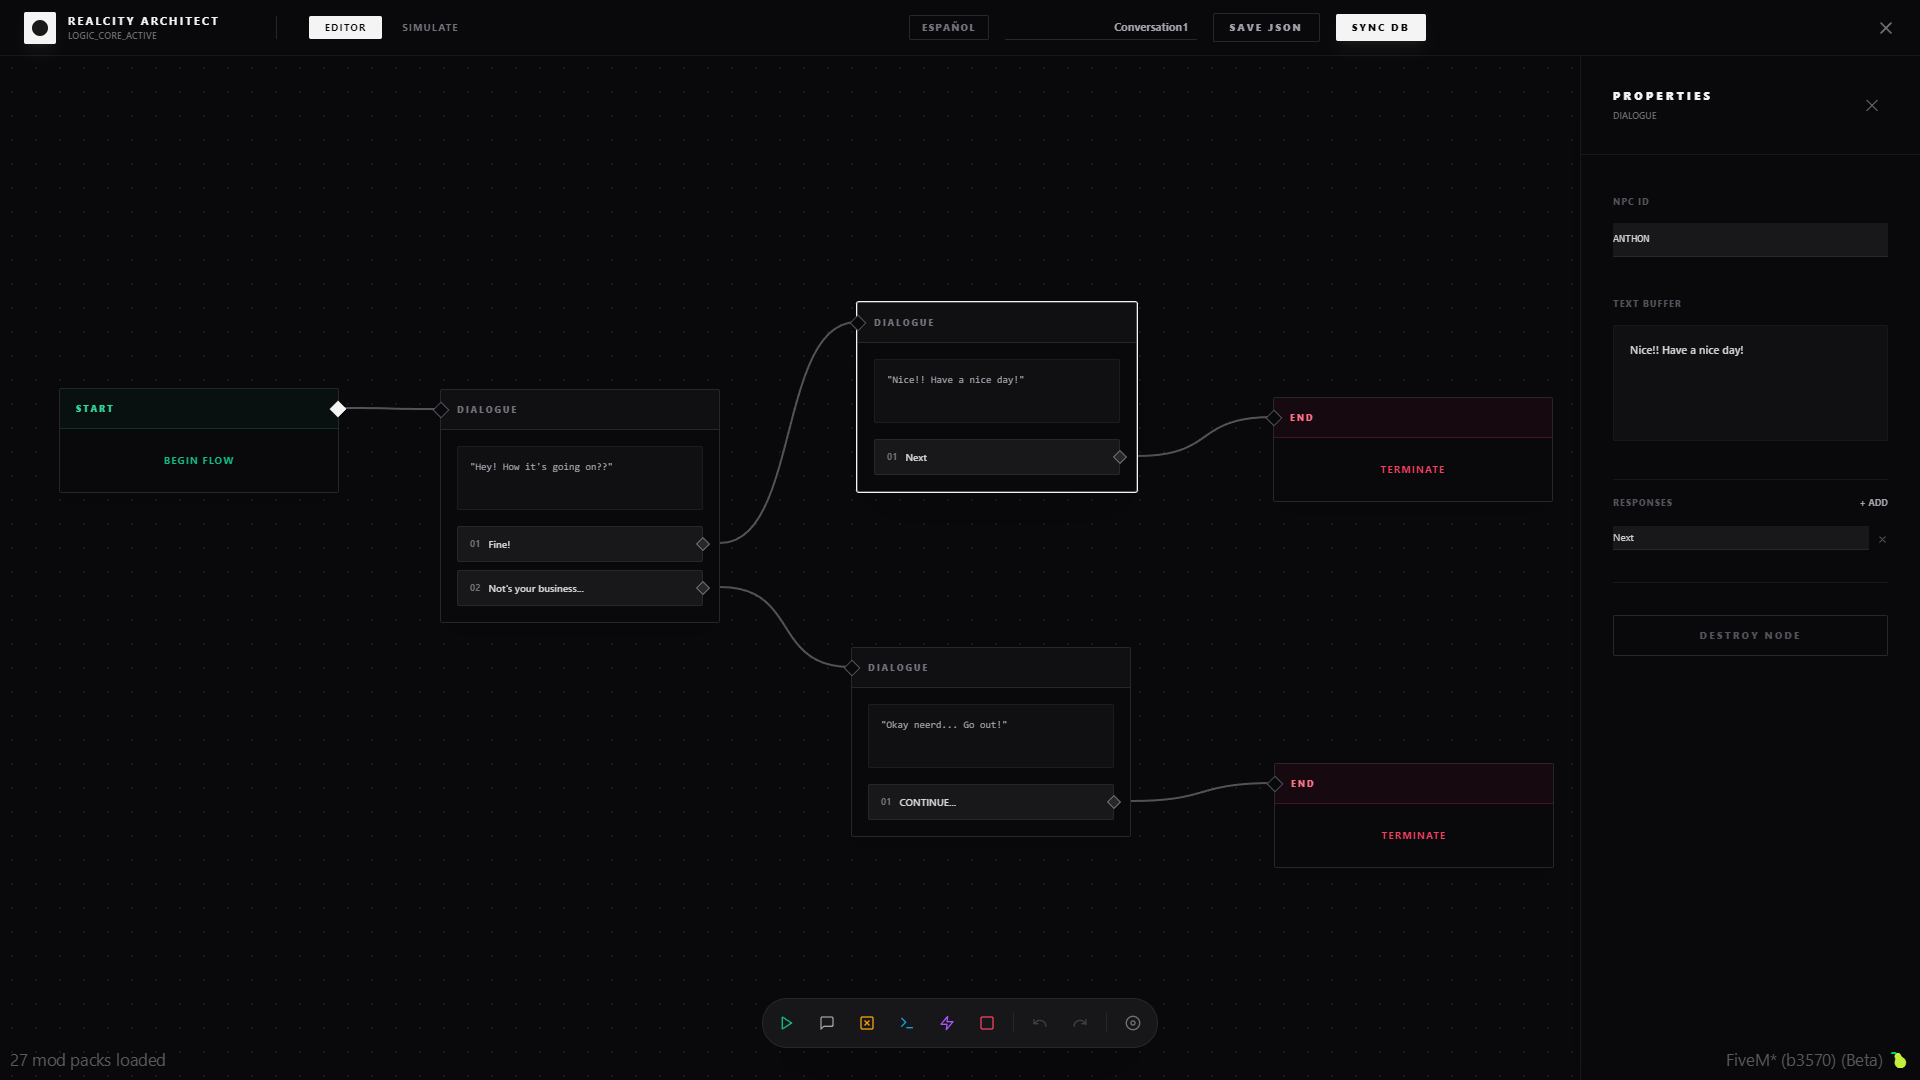Add a Dialogue node with the speech bubble icon

click(827, 1023)
